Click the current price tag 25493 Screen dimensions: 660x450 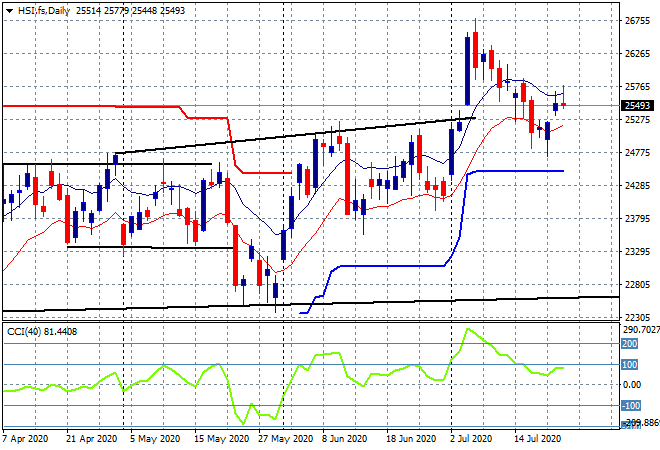pos(637,105)
